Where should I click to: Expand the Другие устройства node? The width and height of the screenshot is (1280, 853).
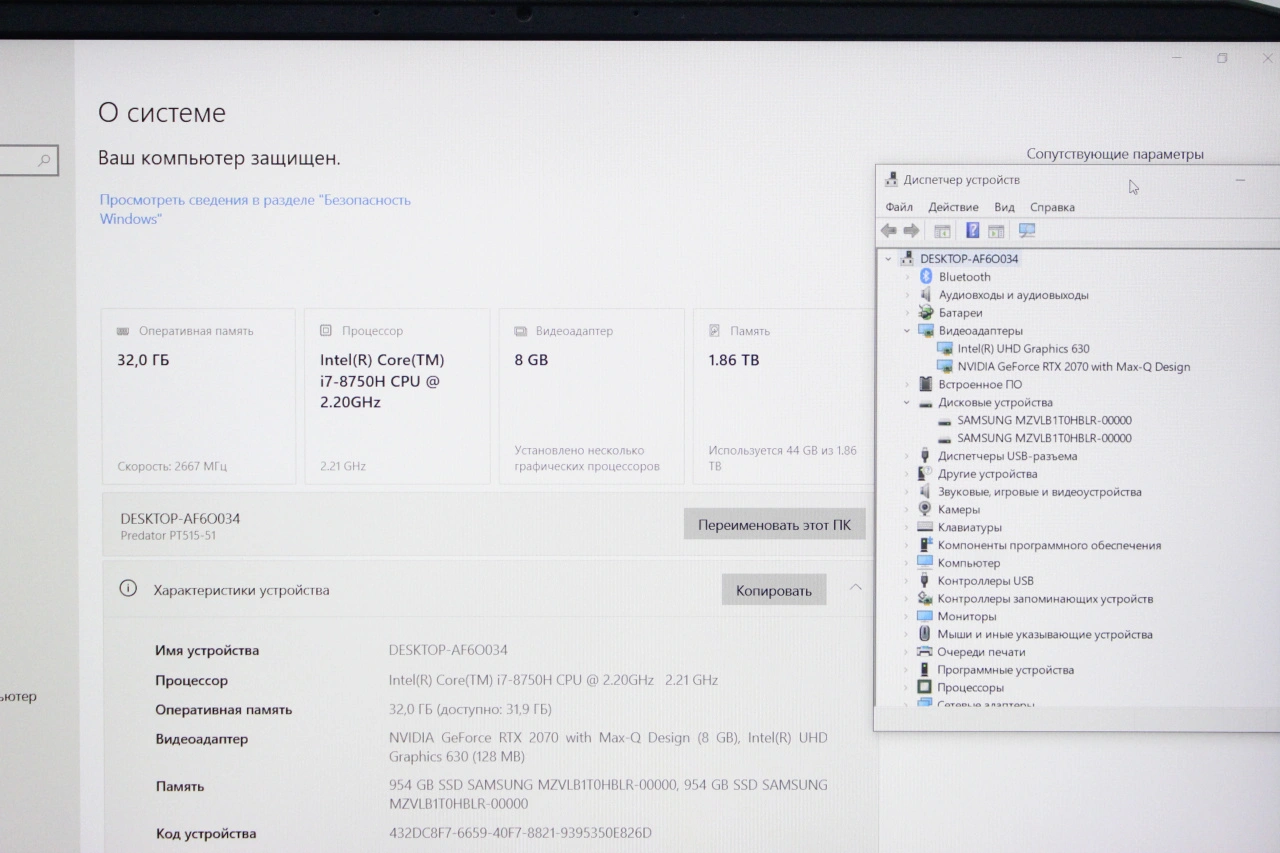[907, 474]
